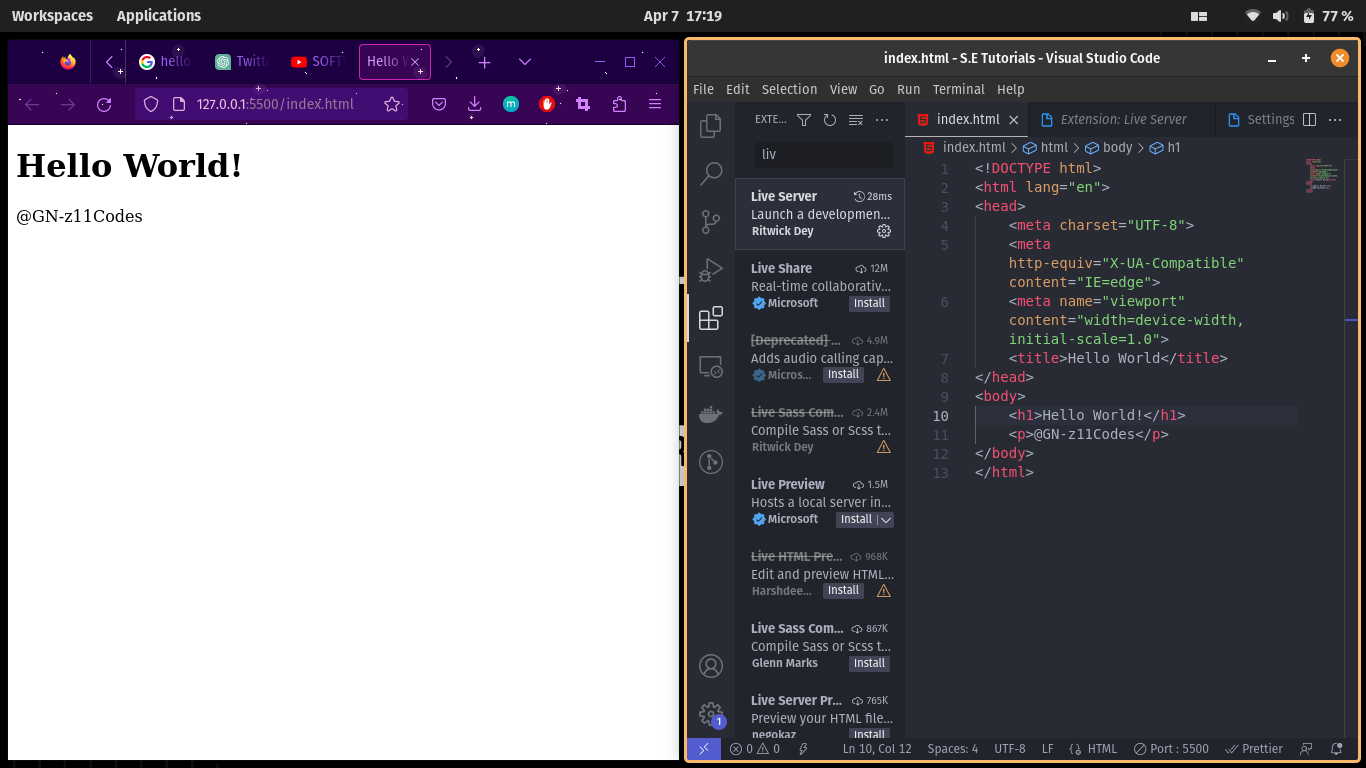Open the red hand blocker extension

547,104
